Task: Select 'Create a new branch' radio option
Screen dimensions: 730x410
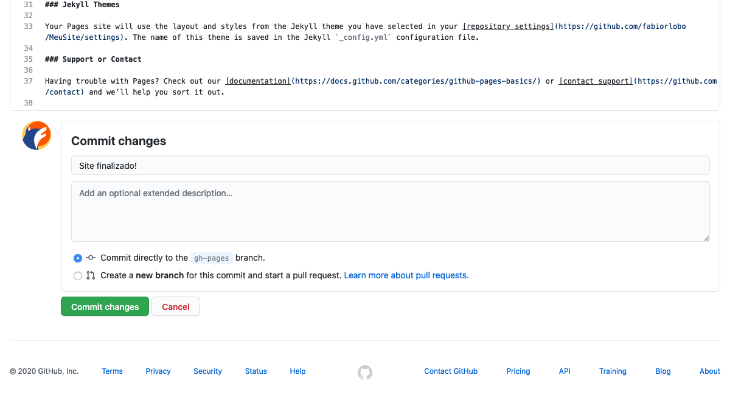Action: [x=78, y=276]
